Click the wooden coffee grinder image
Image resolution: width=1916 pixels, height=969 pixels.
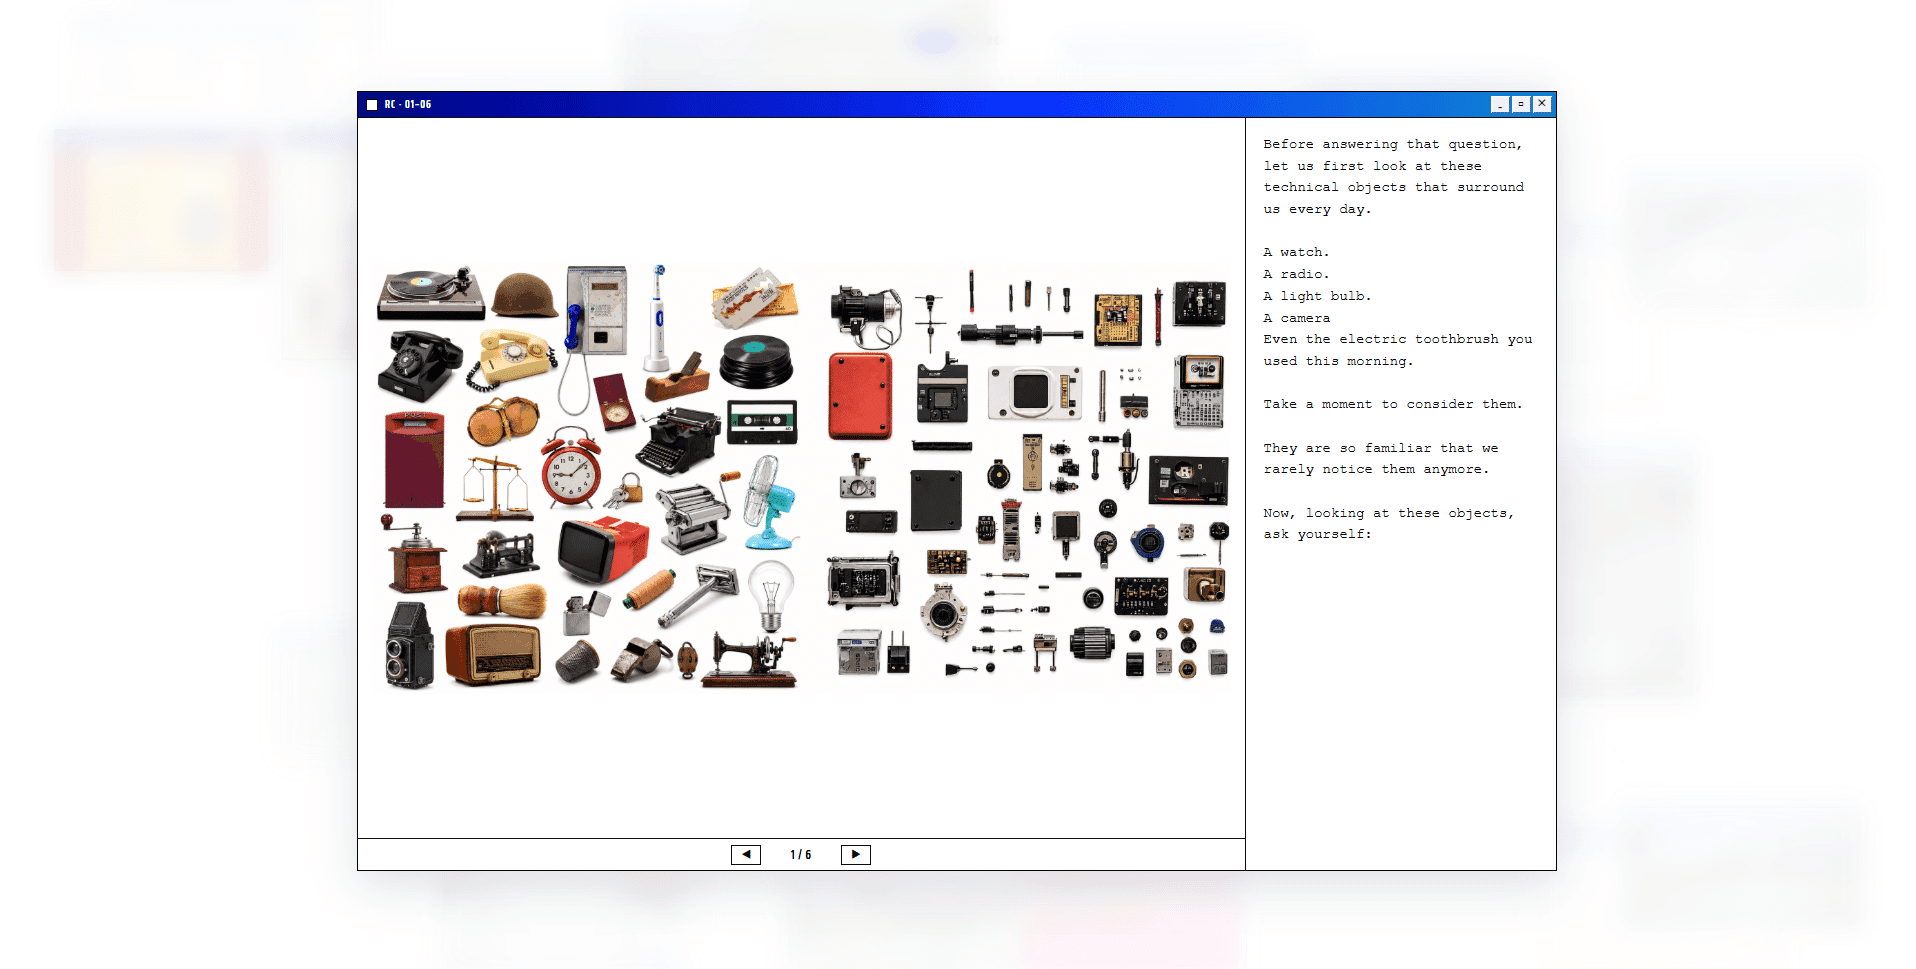pos(415,556)
